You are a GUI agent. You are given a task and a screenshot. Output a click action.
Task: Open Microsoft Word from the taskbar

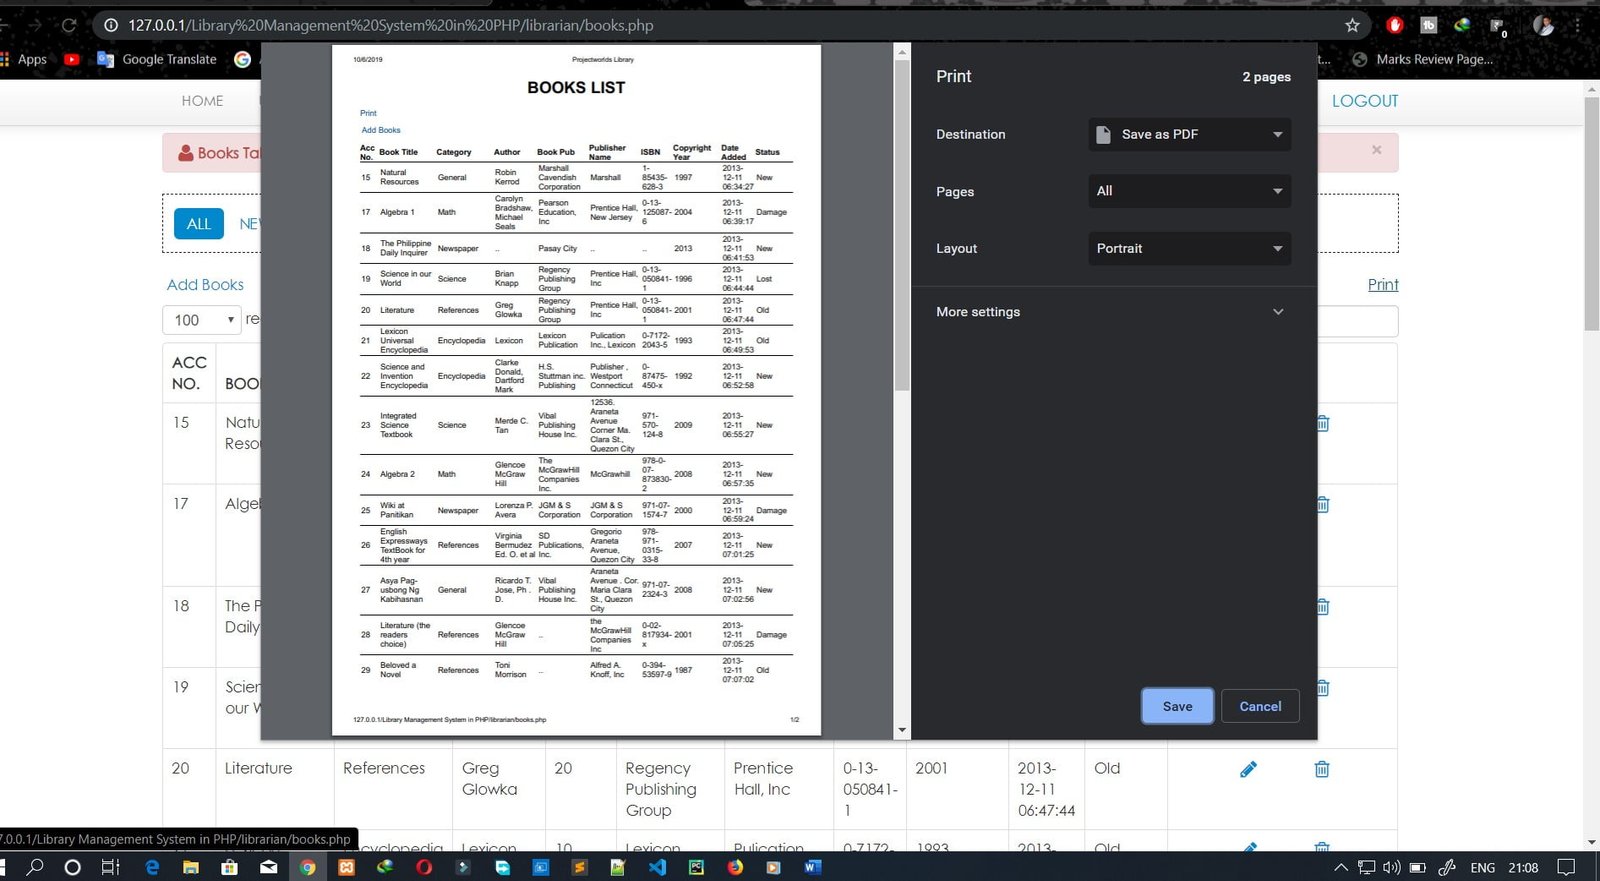(812, 867)
